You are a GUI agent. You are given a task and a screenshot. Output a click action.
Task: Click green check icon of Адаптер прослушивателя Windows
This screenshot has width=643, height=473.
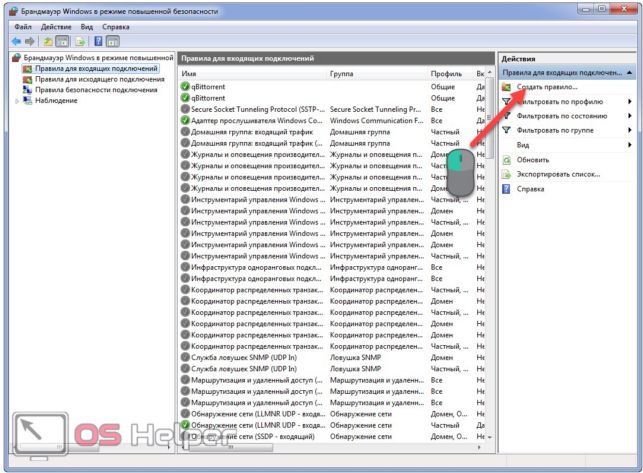point(185,121)
